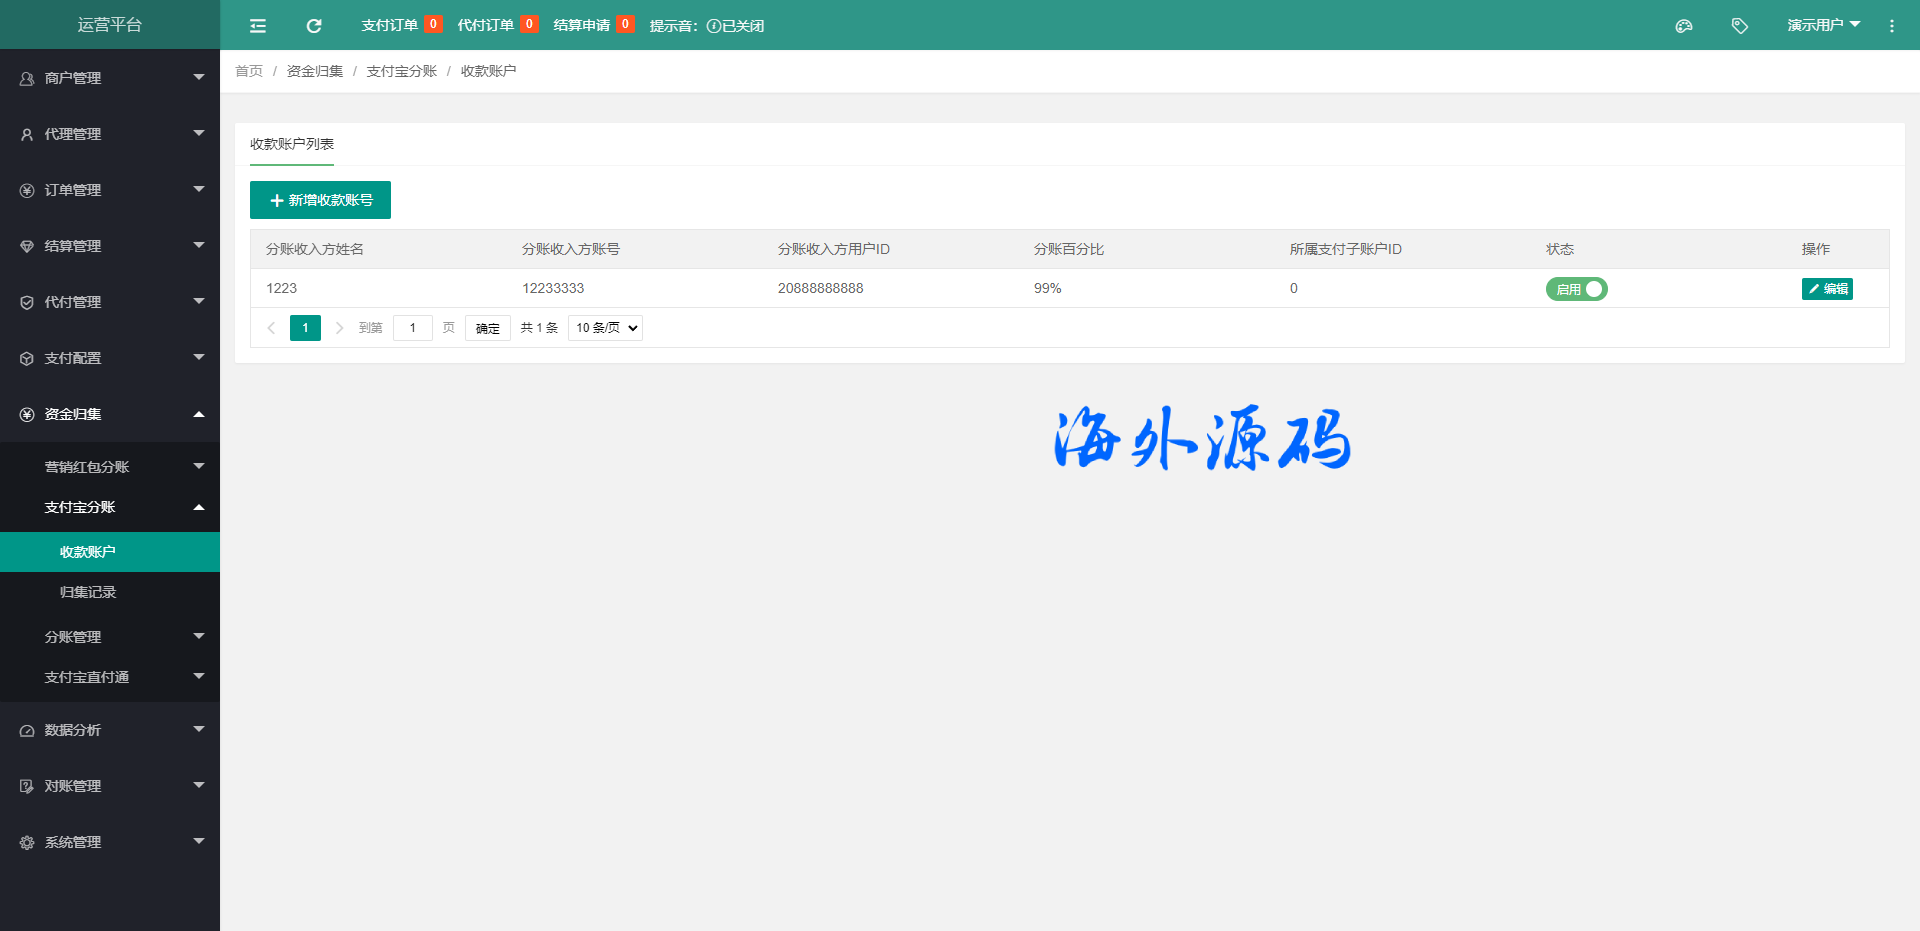Expand the 演示用户 user dropdown
Screen dimensions: 1920x931
click(x=1823, y=25)
